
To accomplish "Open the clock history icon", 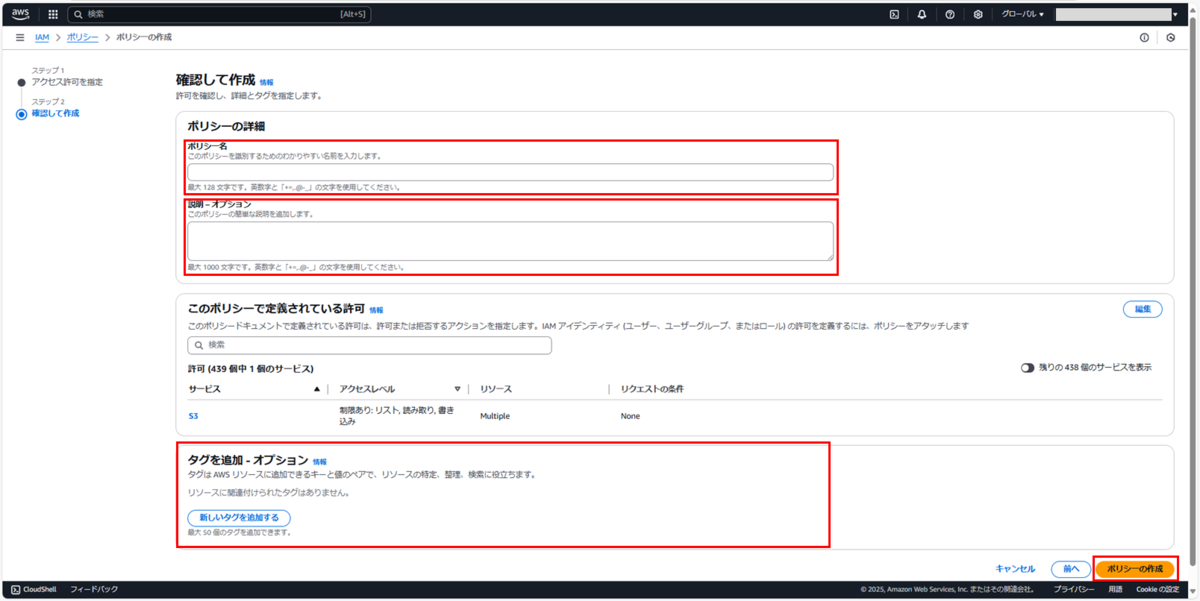I will tap(1171, 38).
